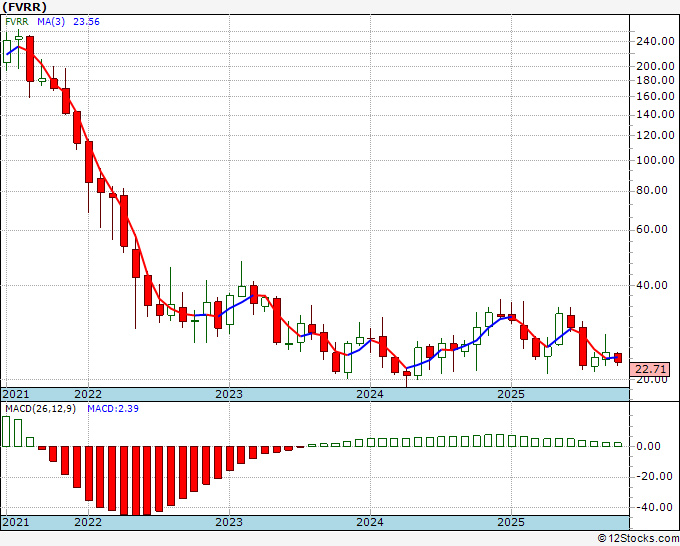Click the 200.00 price axis label
Viewport: 680px width, 546px height.
pos(655,66)
